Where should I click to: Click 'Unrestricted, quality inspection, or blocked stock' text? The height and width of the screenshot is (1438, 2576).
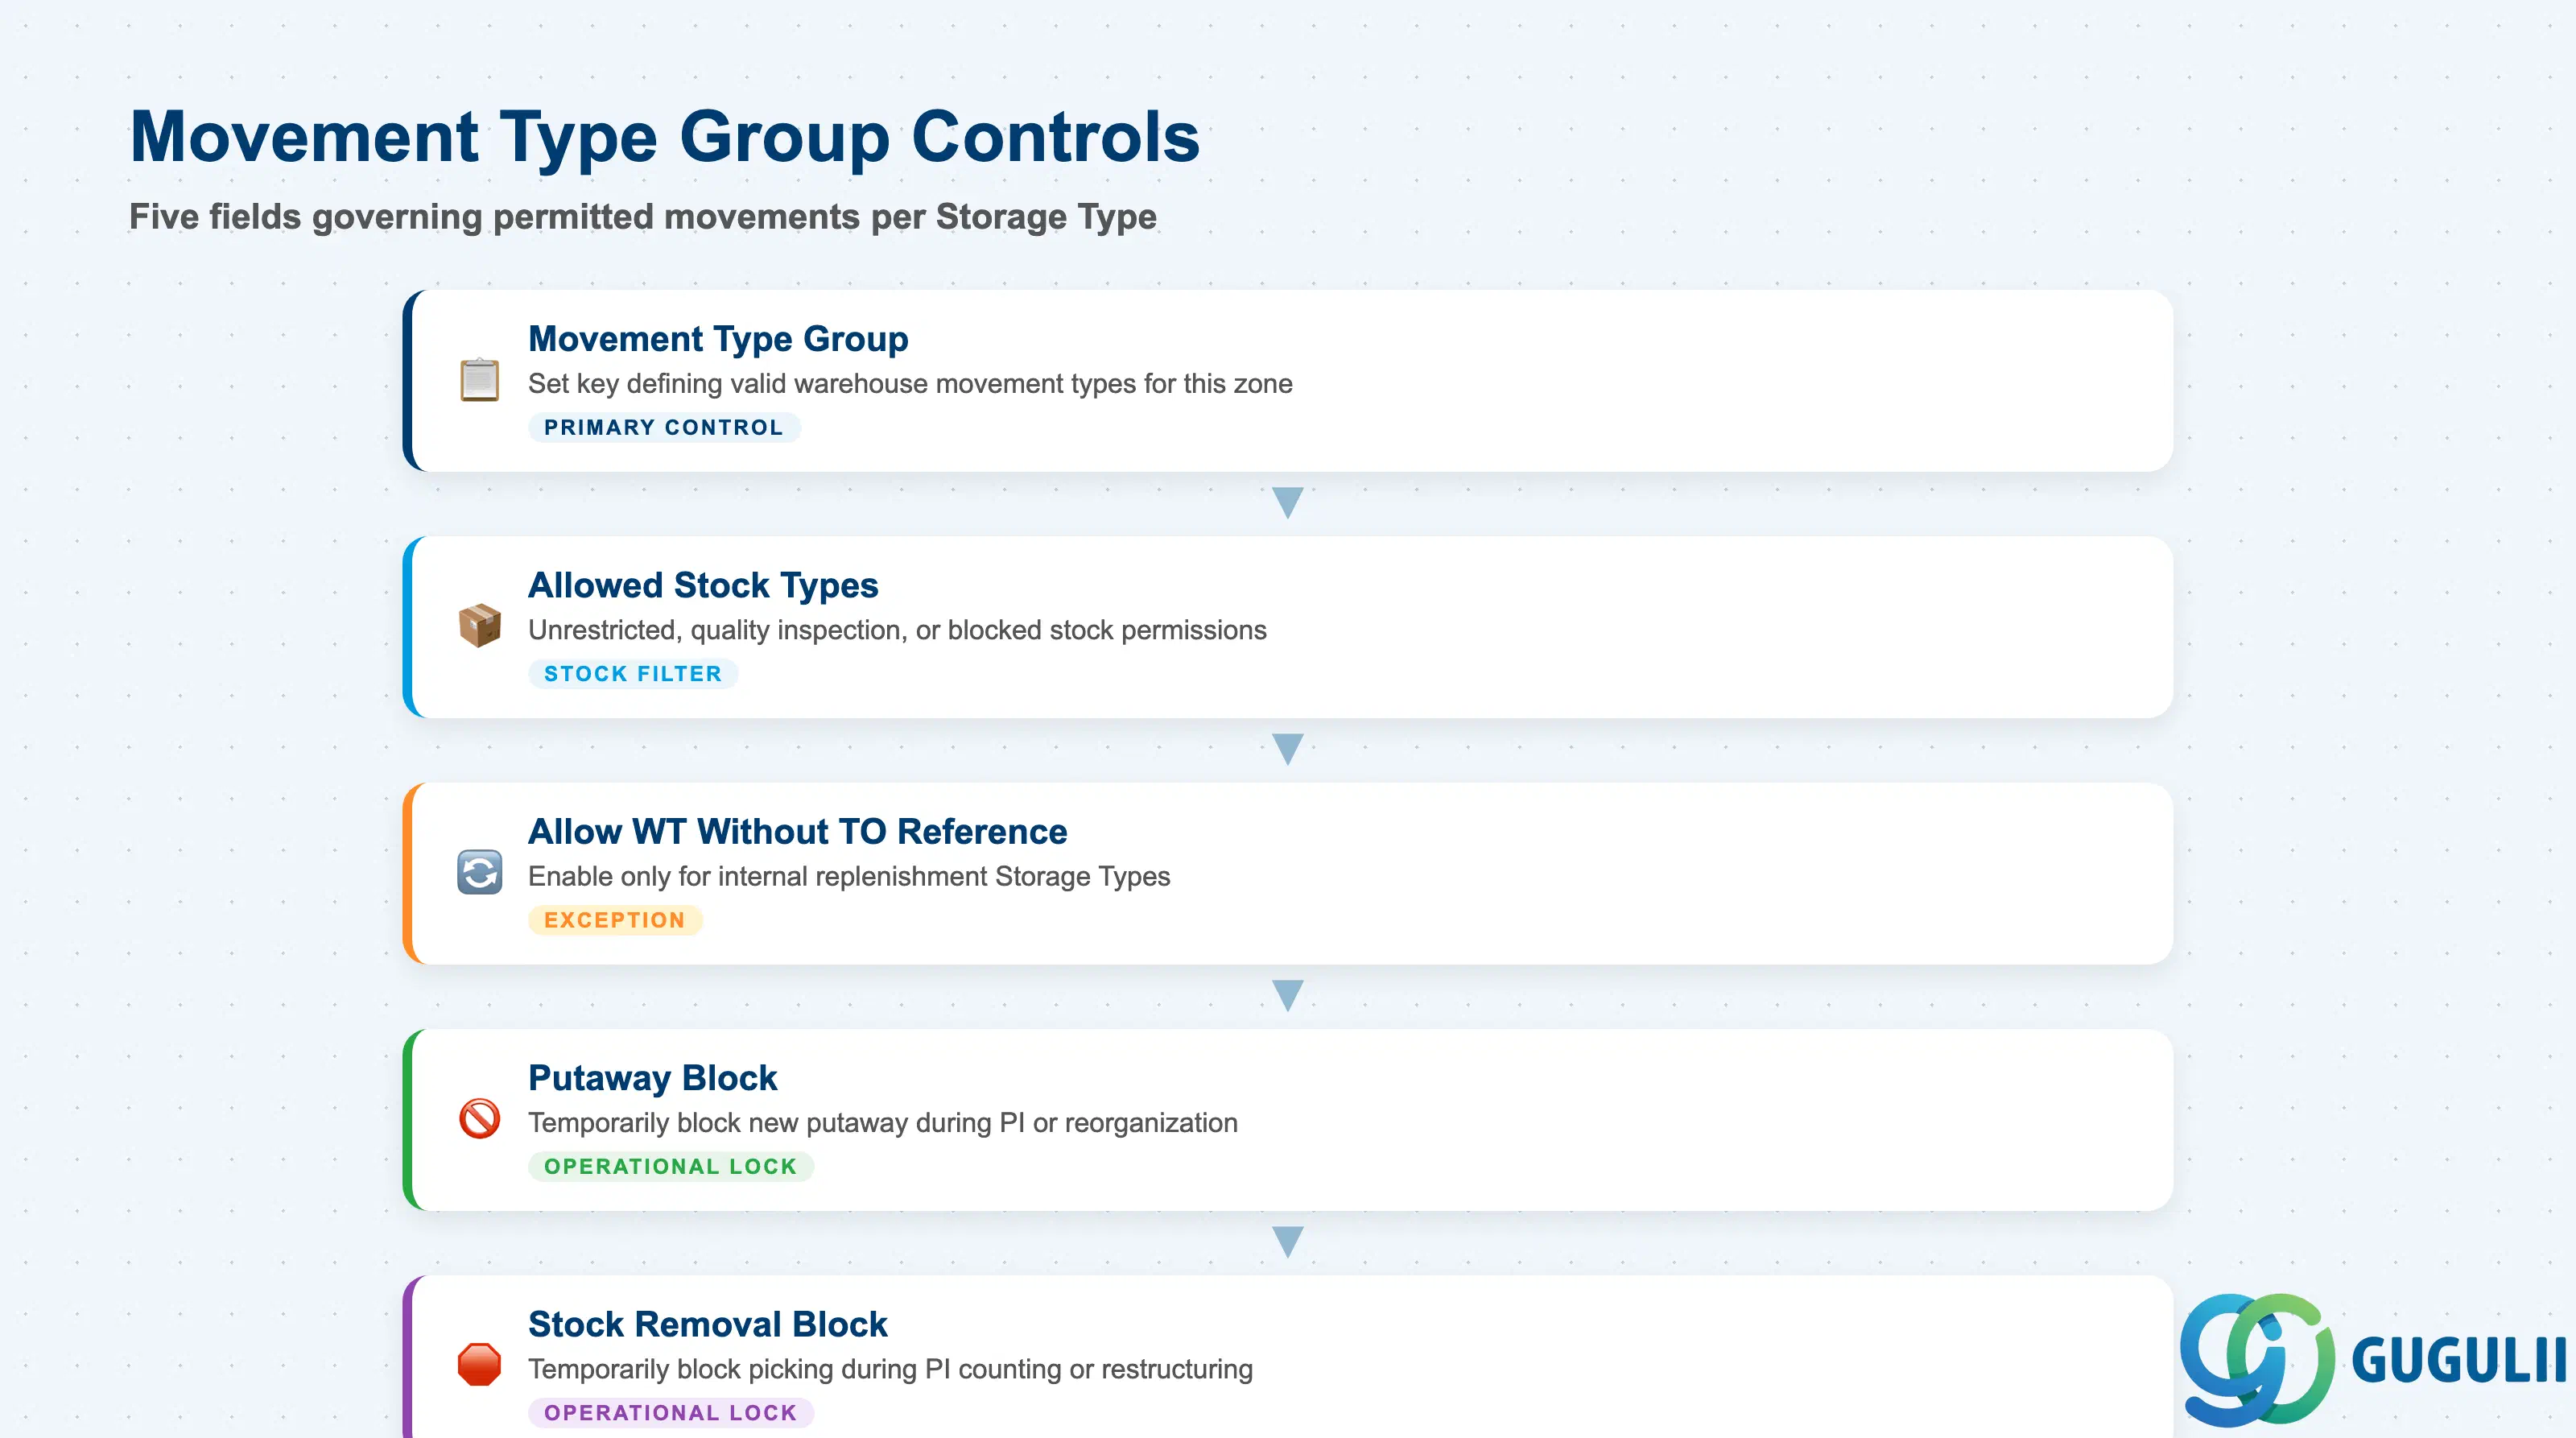(x=897, y=630)
